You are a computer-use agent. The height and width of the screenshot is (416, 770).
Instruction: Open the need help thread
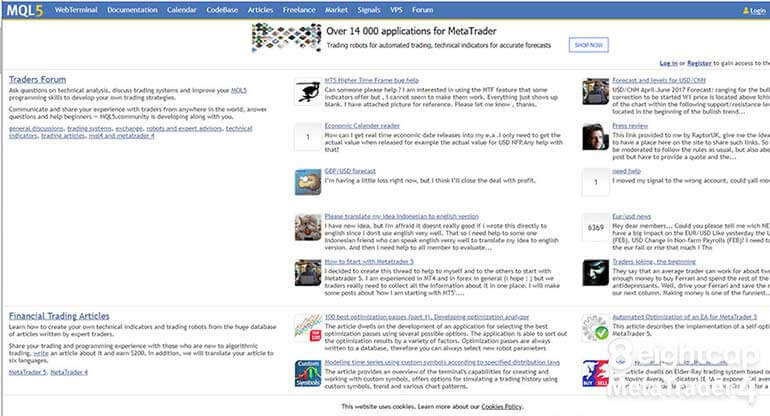(x=627, y=171)
